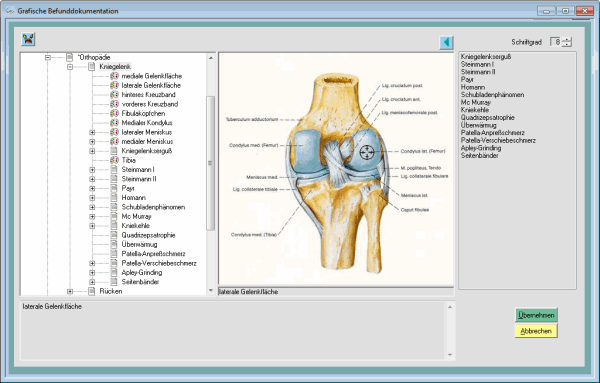
Task: Click icon beside Tibia
Action: coord(114,160)
